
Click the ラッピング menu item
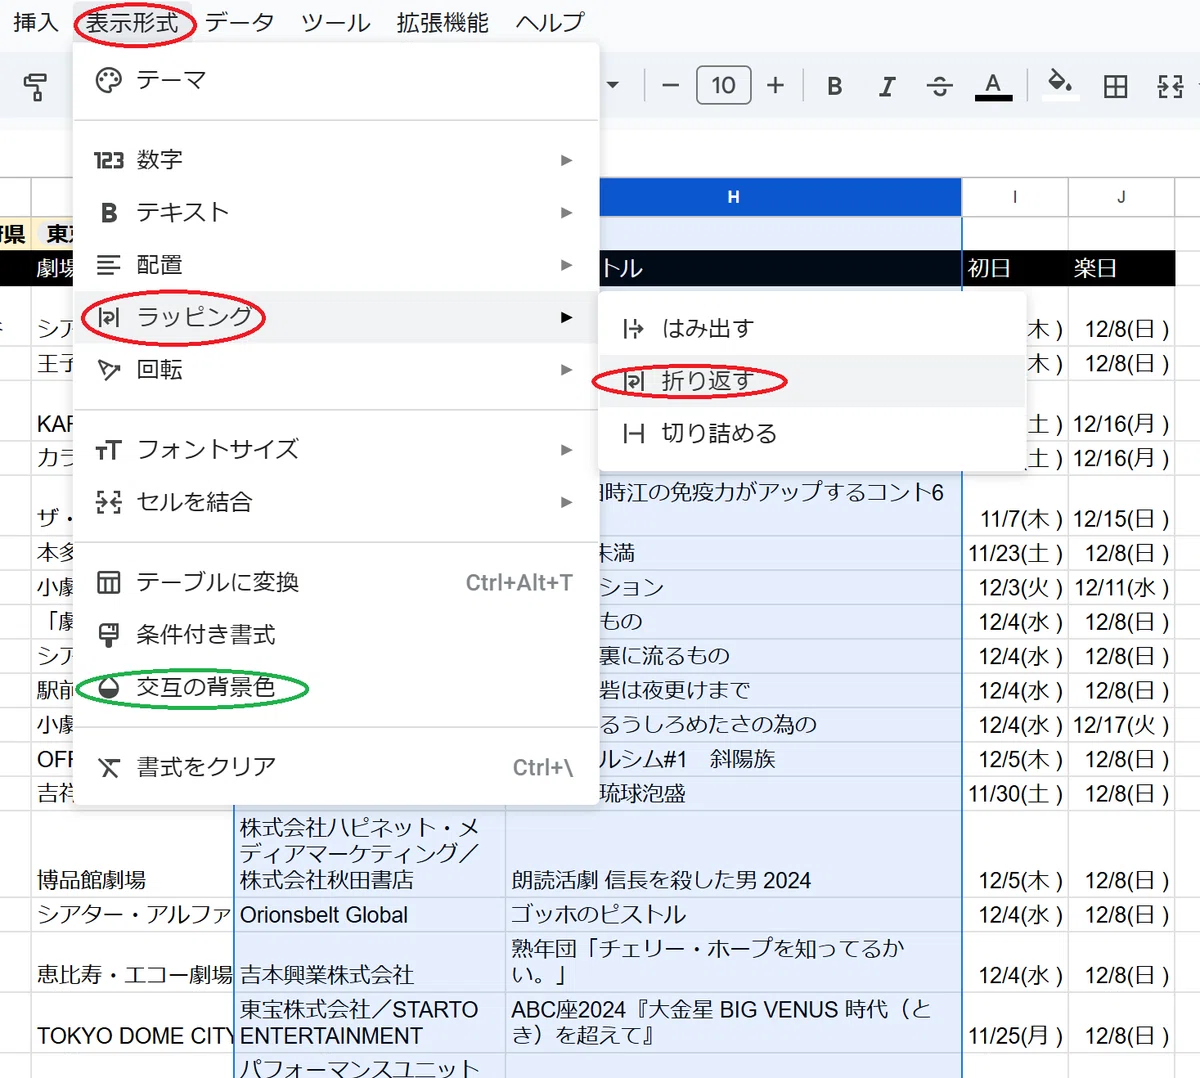click(336, 317)
